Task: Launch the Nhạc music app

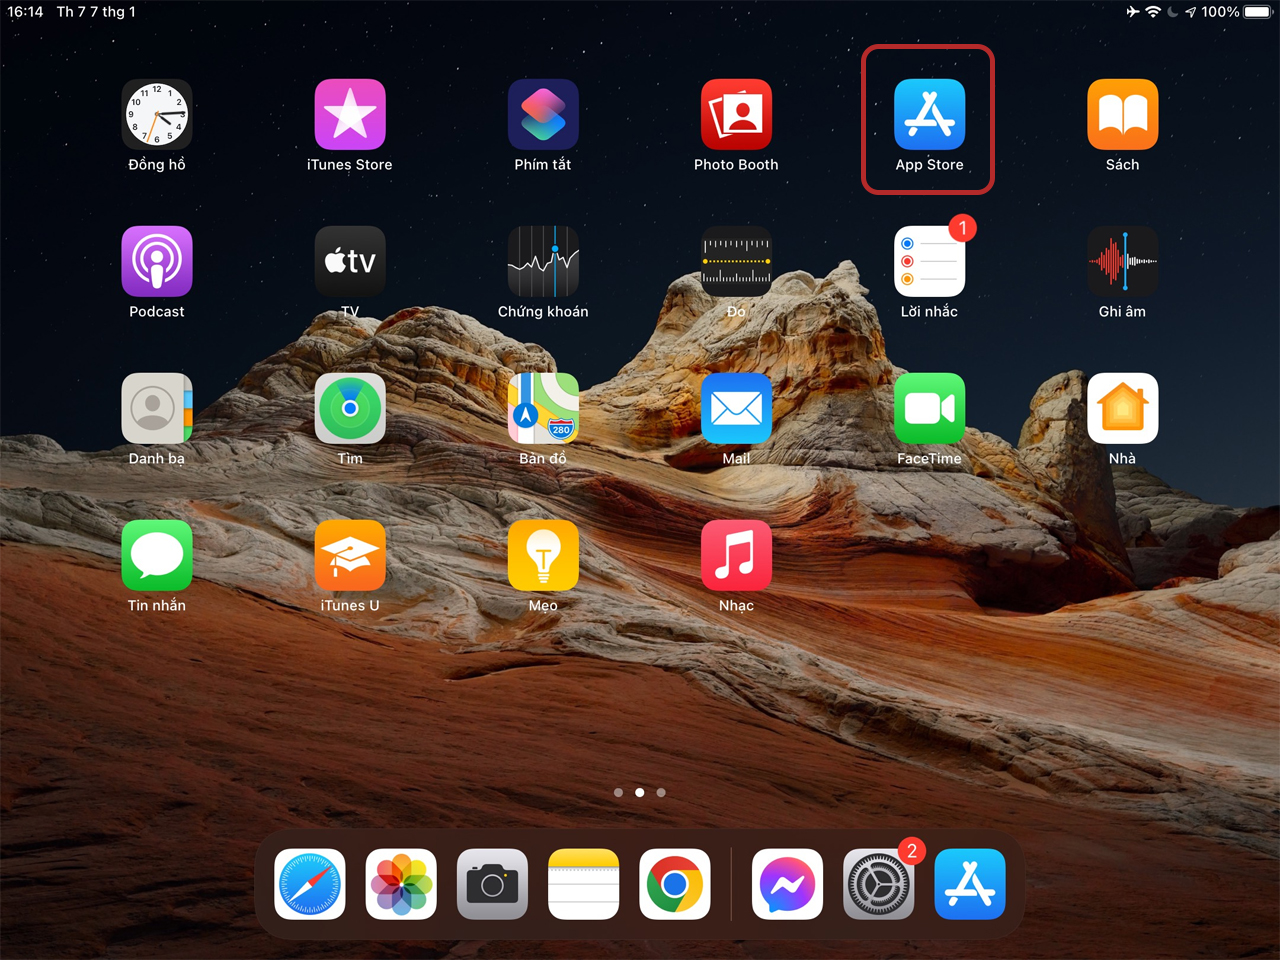Action: click(x=736, y=555)
